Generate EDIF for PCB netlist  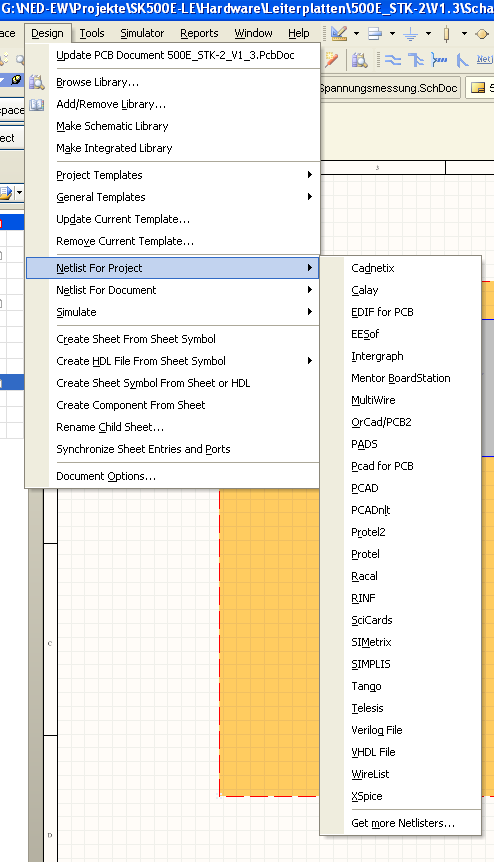click(x=401, y=312)
